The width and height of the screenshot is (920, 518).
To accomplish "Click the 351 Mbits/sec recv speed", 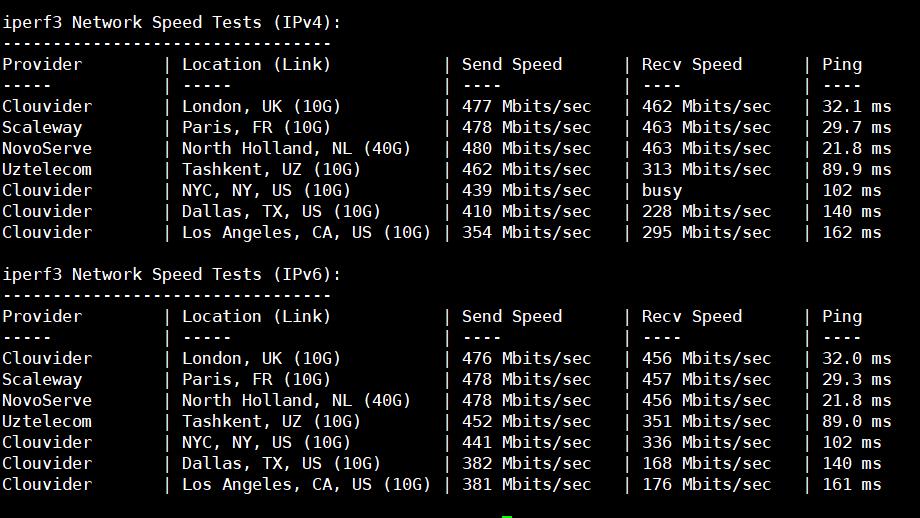I will point(706,421).
